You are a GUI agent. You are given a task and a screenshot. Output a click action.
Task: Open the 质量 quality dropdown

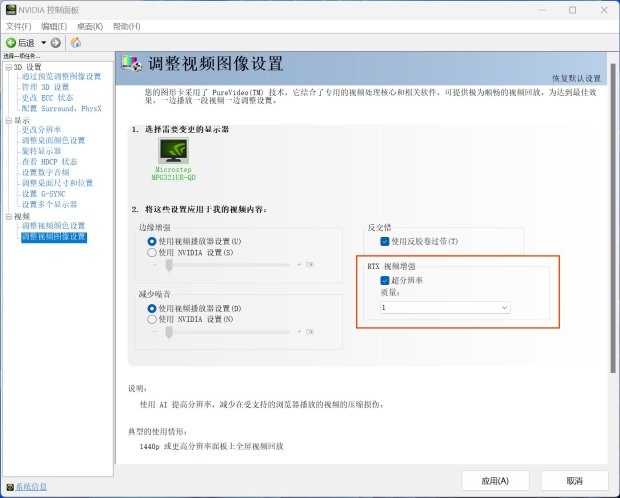445,308
